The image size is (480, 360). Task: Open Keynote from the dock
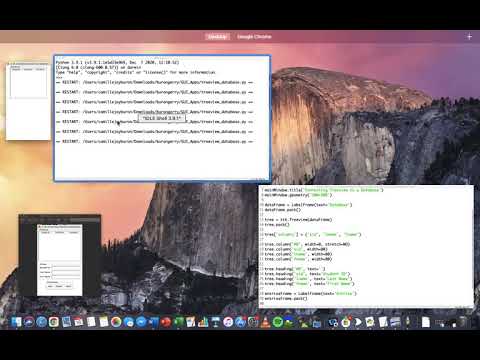coord(215,322)
